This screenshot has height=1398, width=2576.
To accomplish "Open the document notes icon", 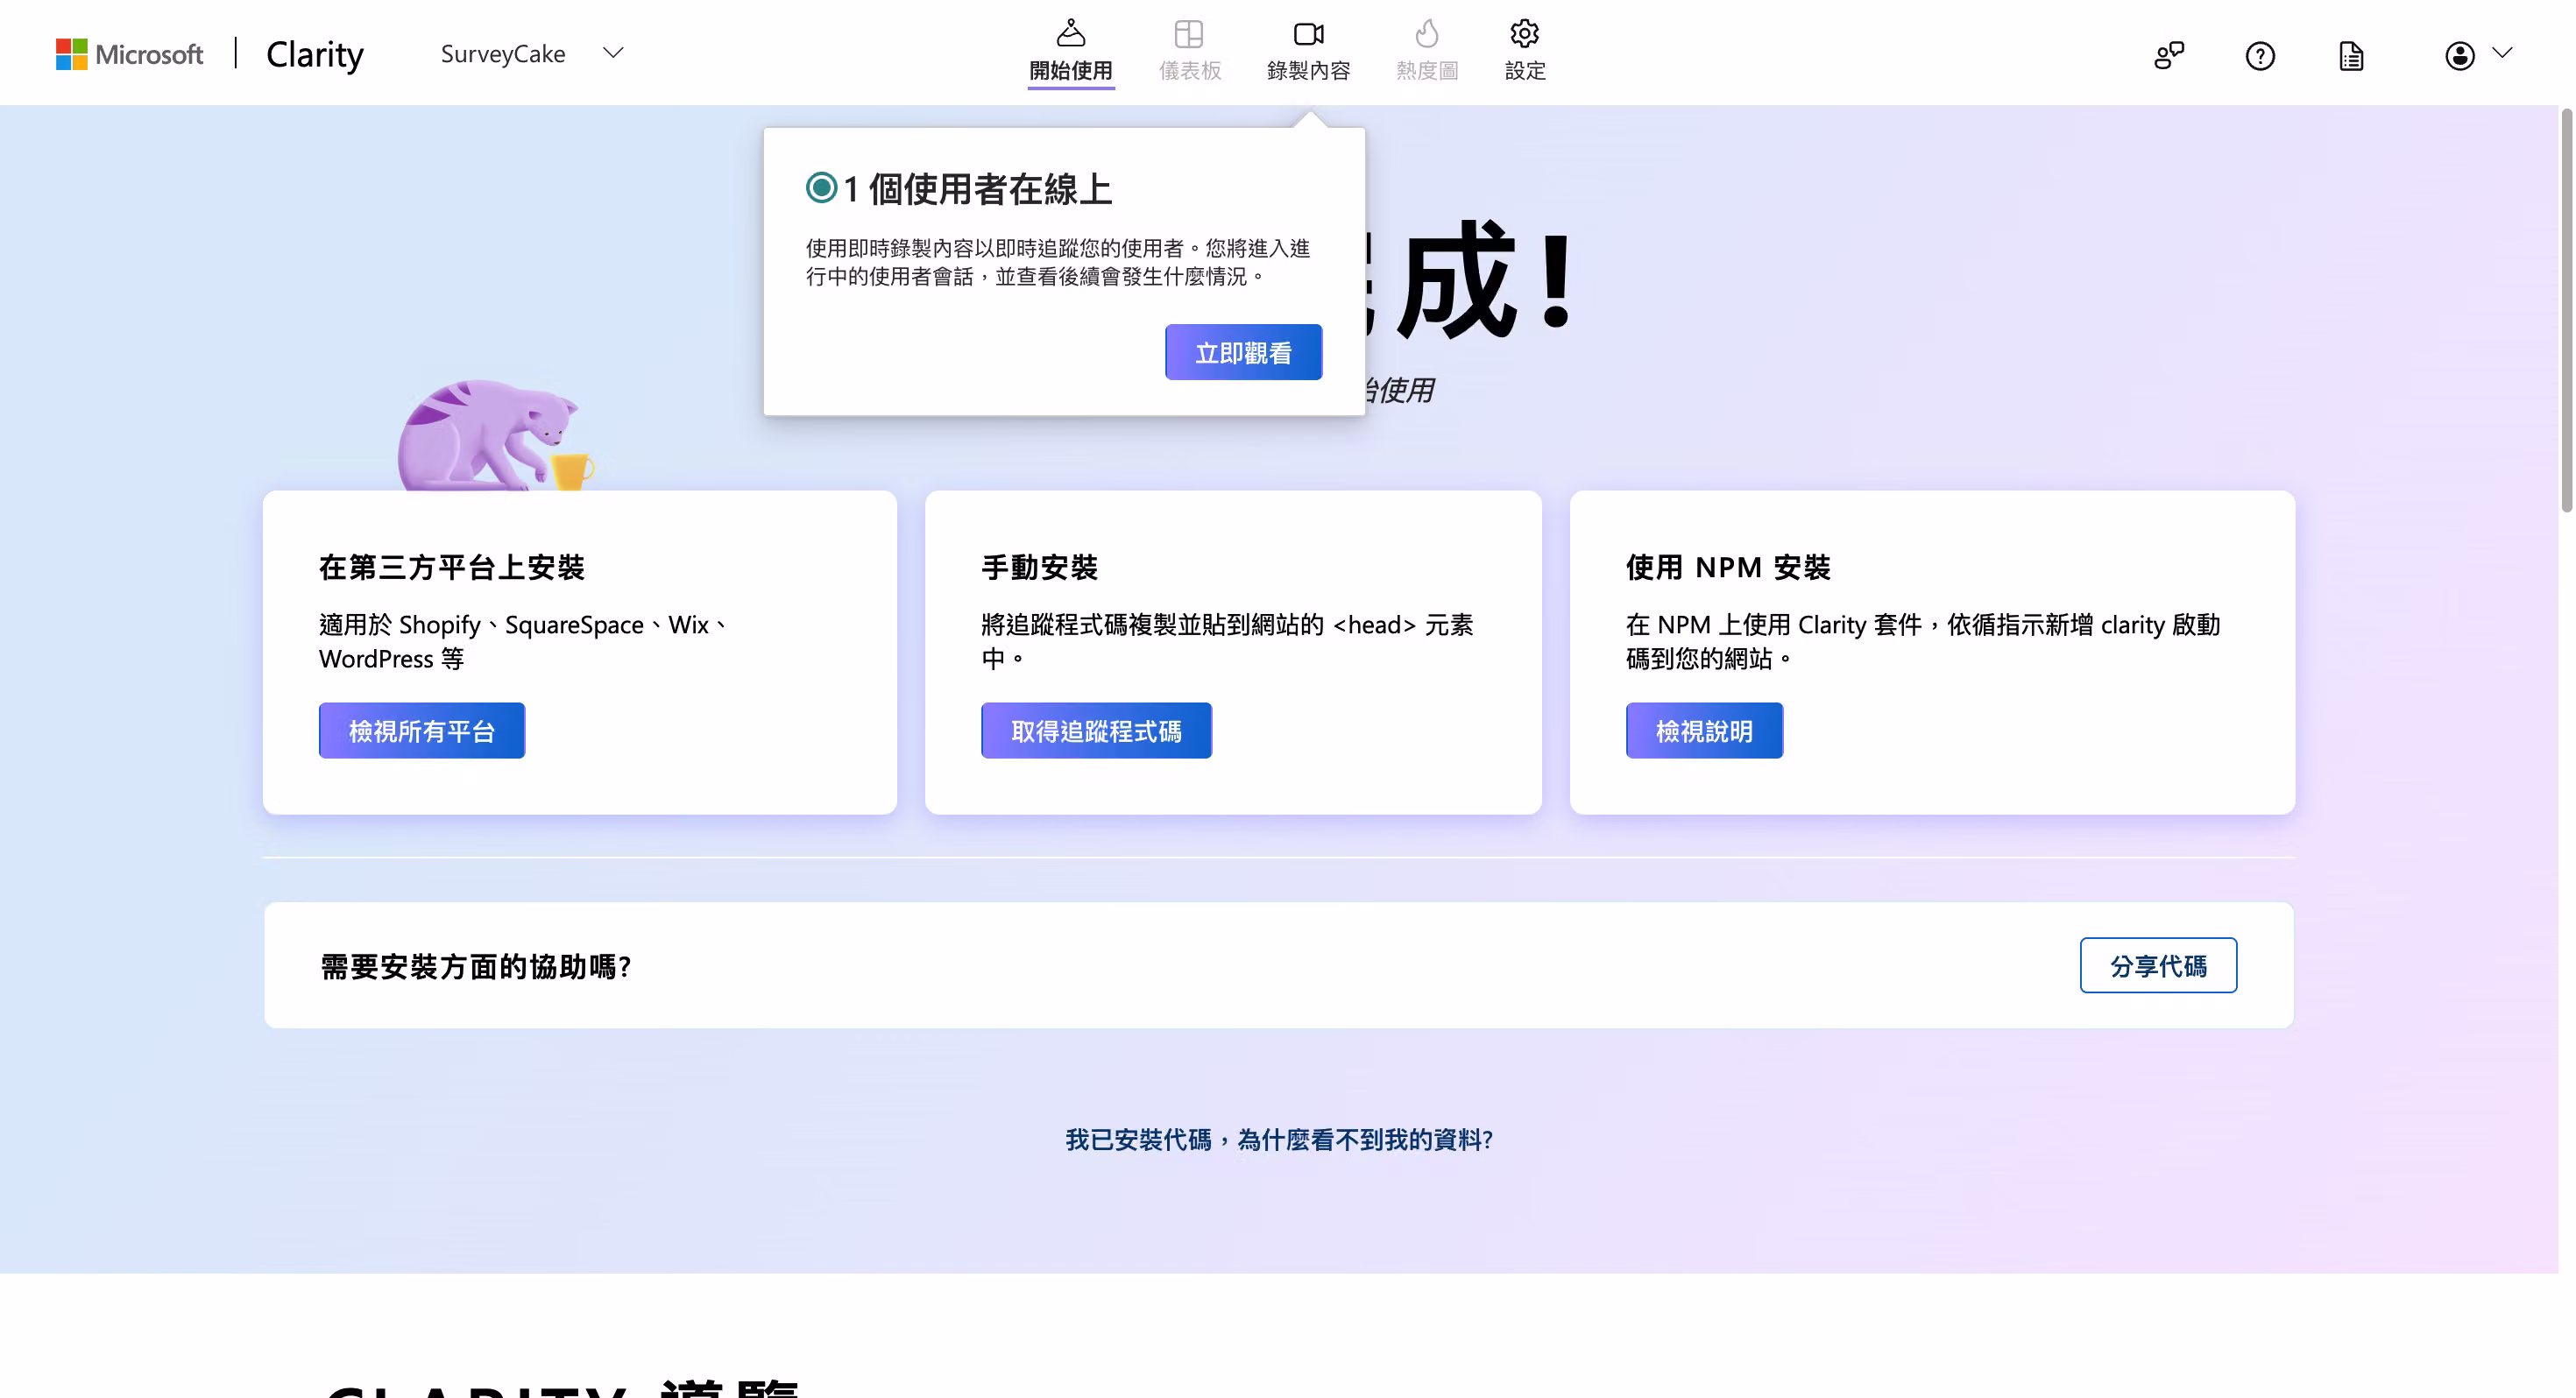I will pyautogui.click(x=2351, y=55).
